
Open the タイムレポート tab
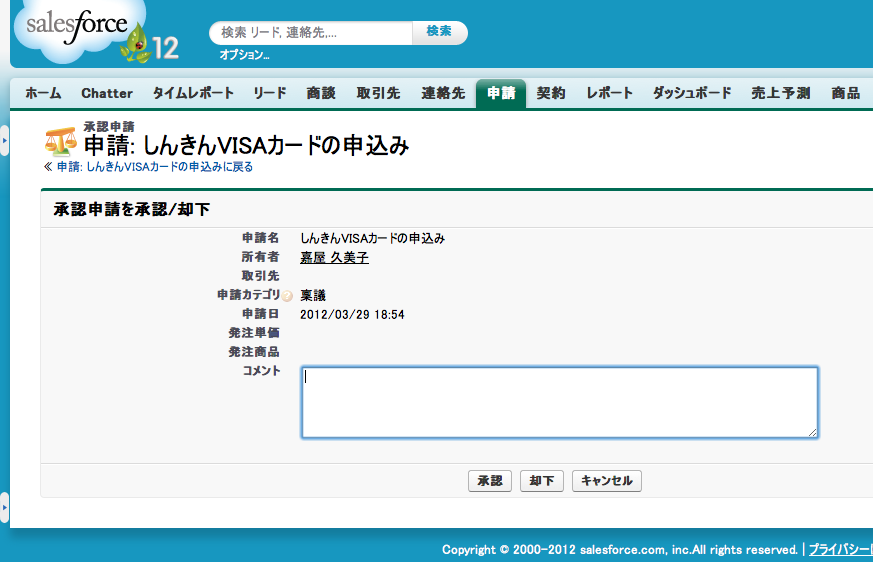[193, 93]
